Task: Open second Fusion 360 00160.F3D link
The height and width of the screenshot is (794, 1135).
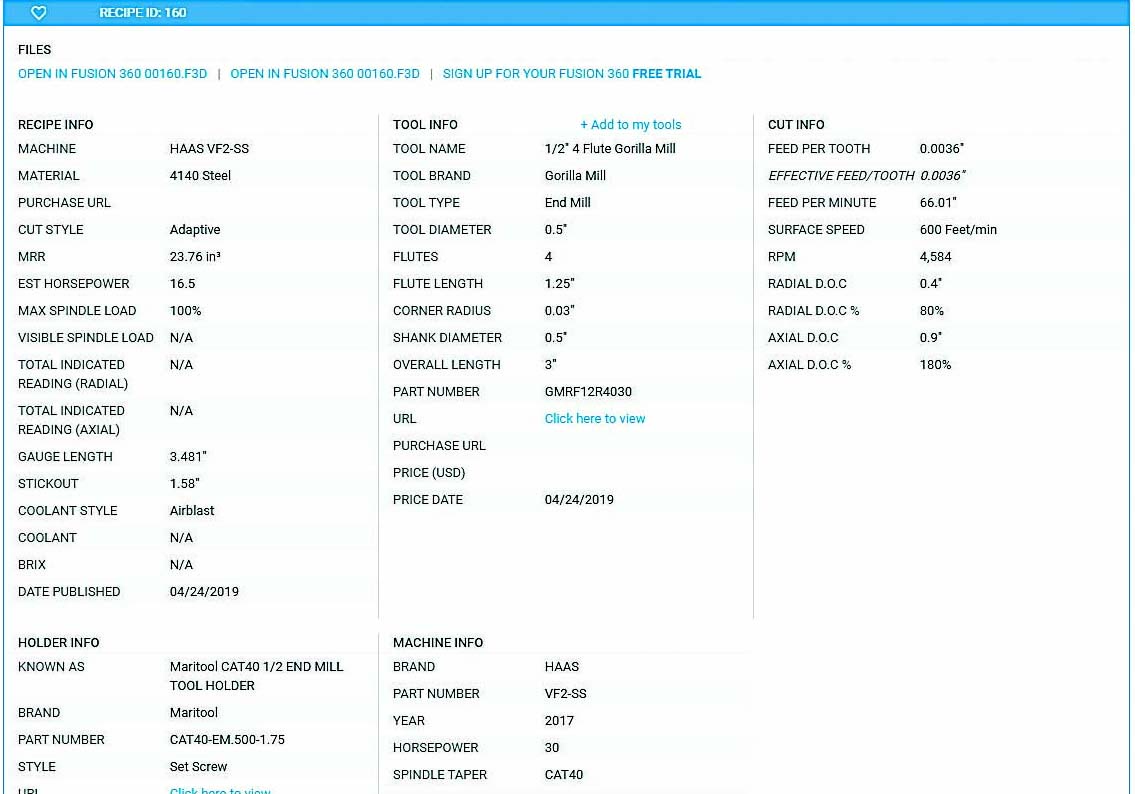Action: [325, 74]
